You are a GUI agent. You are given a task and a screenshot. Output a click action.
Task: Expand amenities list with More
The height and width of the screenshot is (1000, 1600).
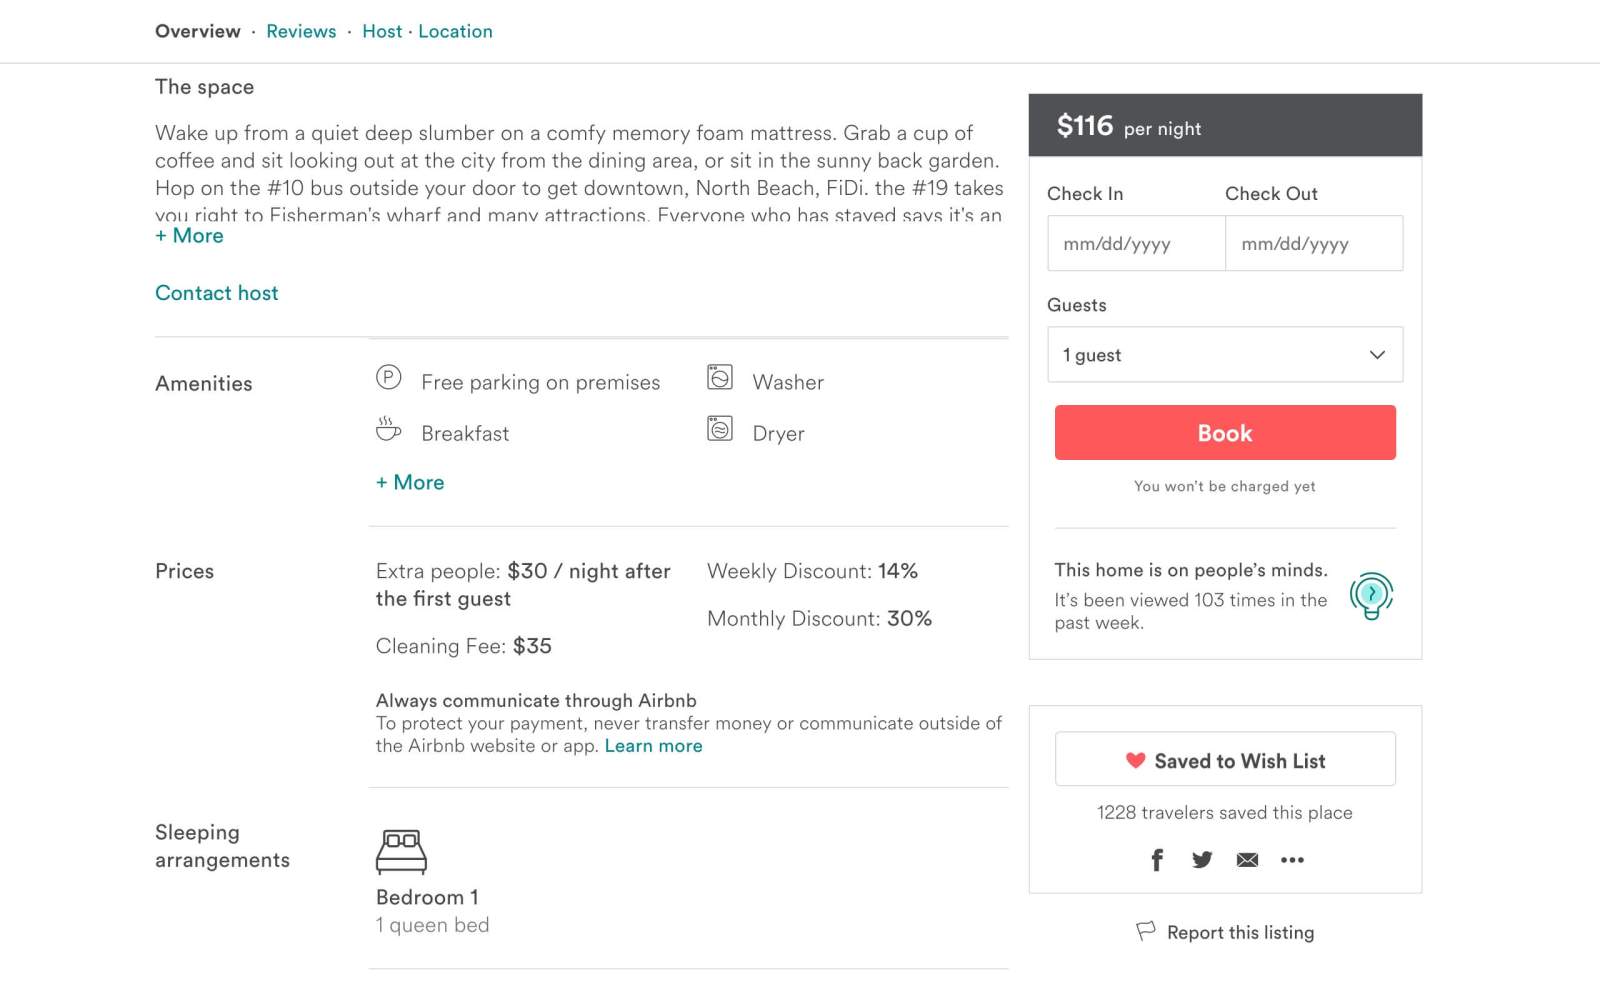tap(410, 483)
